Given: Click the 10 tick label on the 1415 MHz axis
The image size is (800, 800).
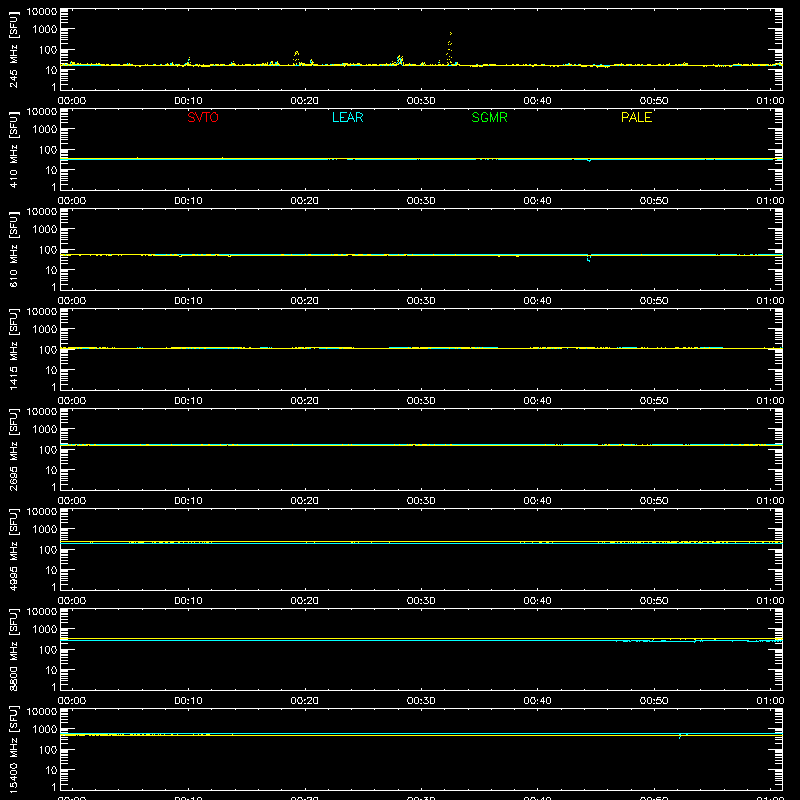Looking at the screenshot, I should (x=51, y=370).
